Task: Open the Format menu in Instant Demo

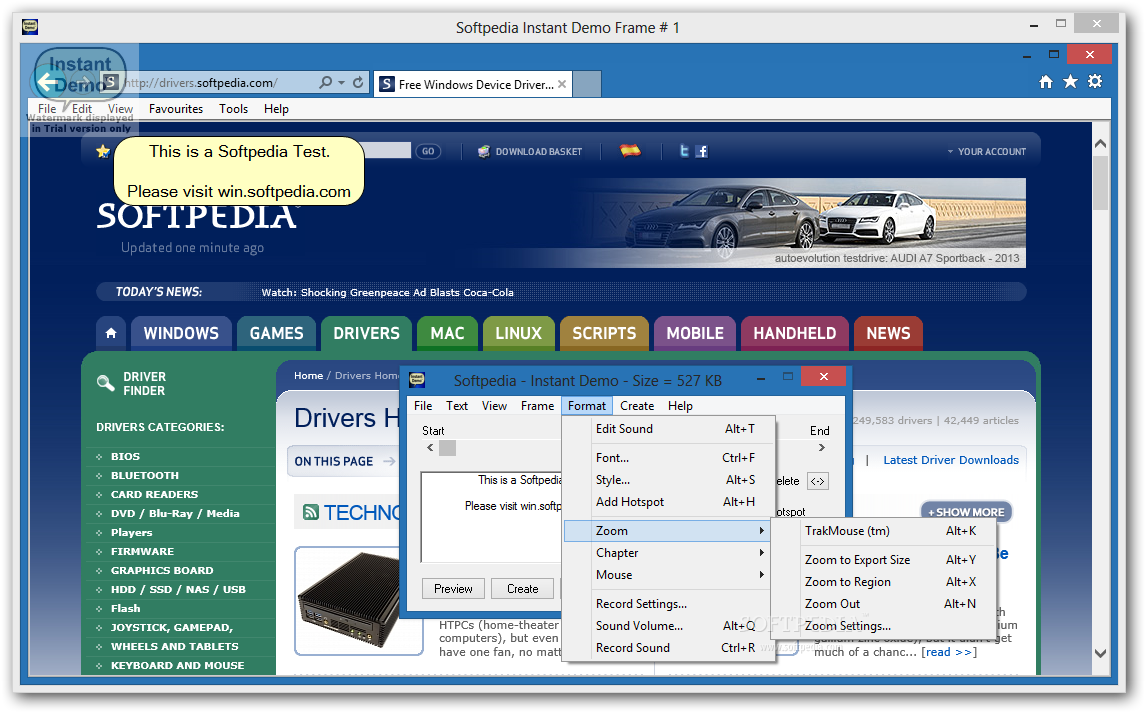Action: point(586,405)
